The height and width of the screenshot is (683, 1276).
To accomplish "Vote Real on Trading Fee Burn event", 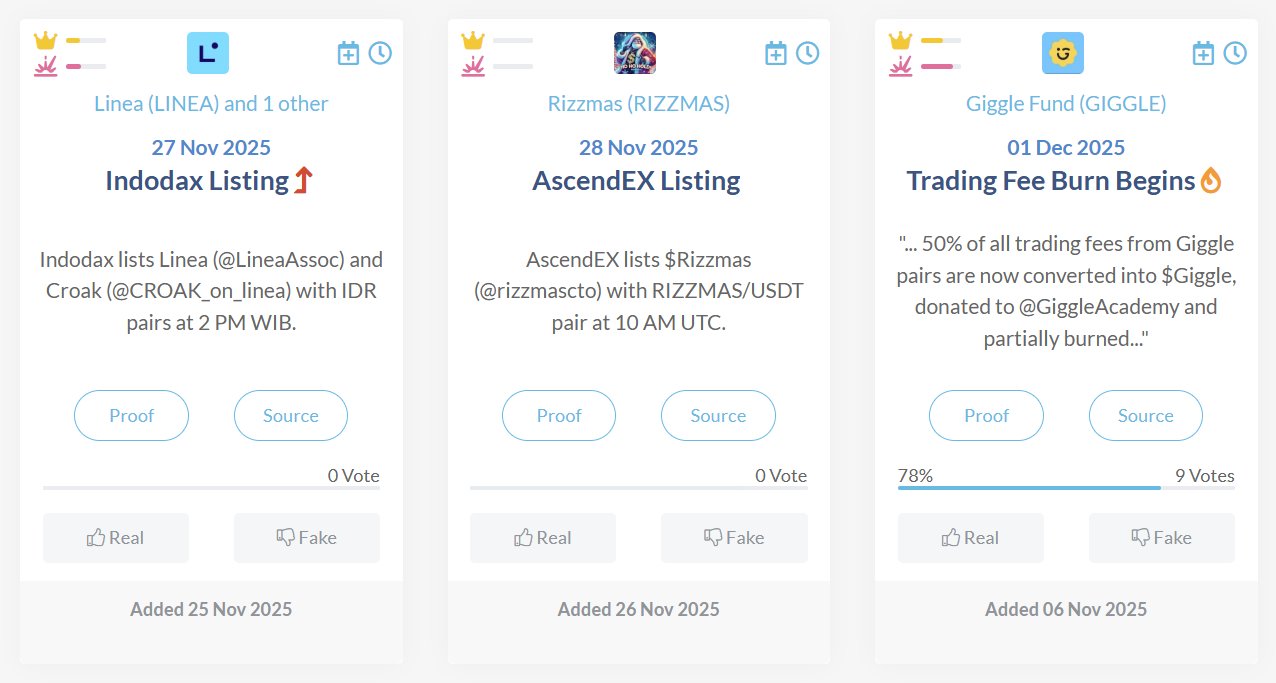I will click(x=970, y=538).
